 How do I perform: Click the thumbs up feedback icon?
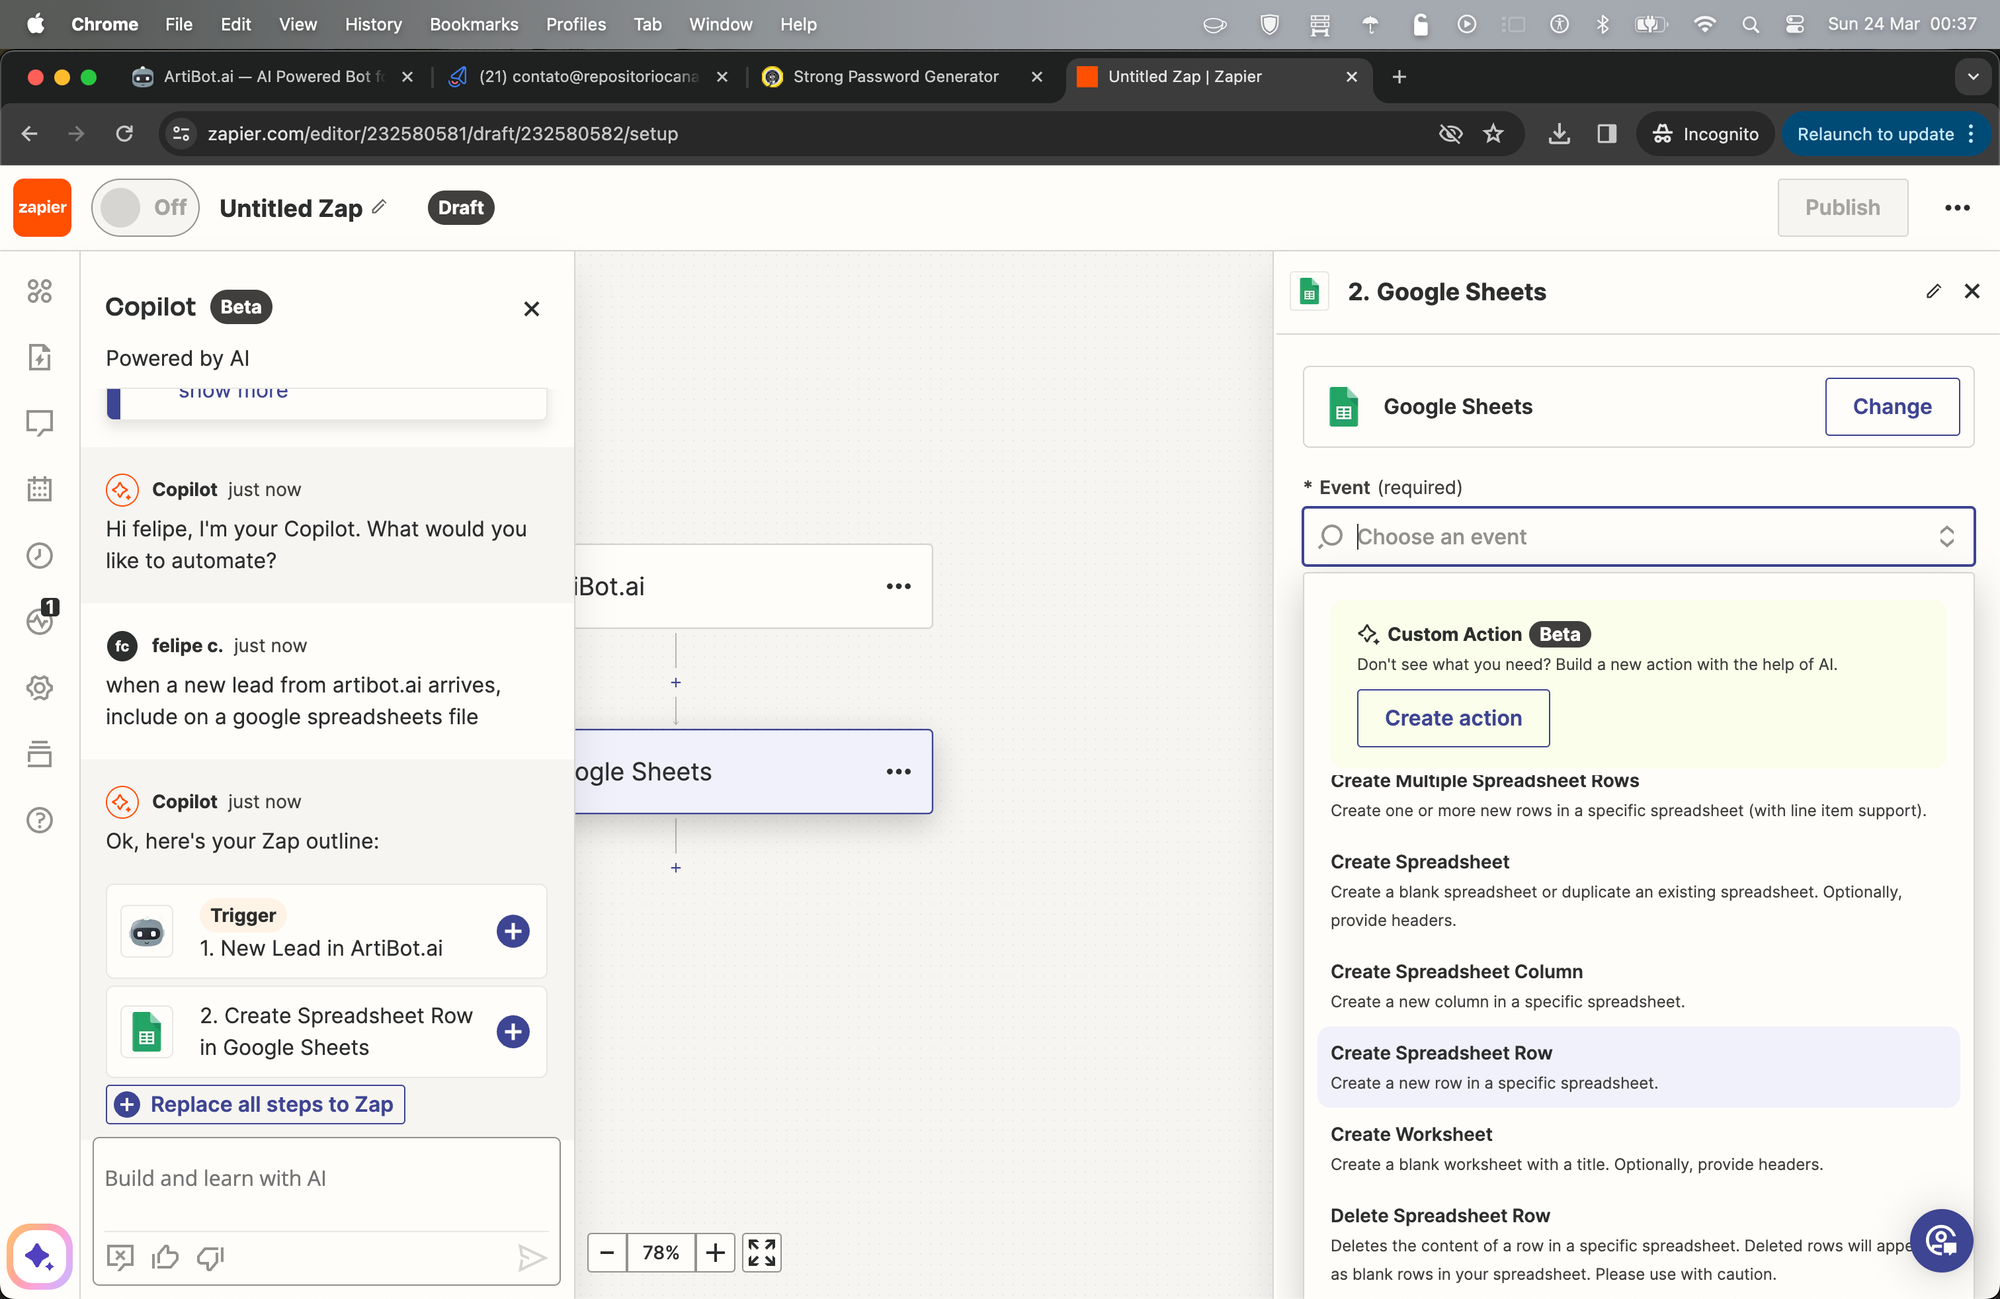(x=165, y=1257)
